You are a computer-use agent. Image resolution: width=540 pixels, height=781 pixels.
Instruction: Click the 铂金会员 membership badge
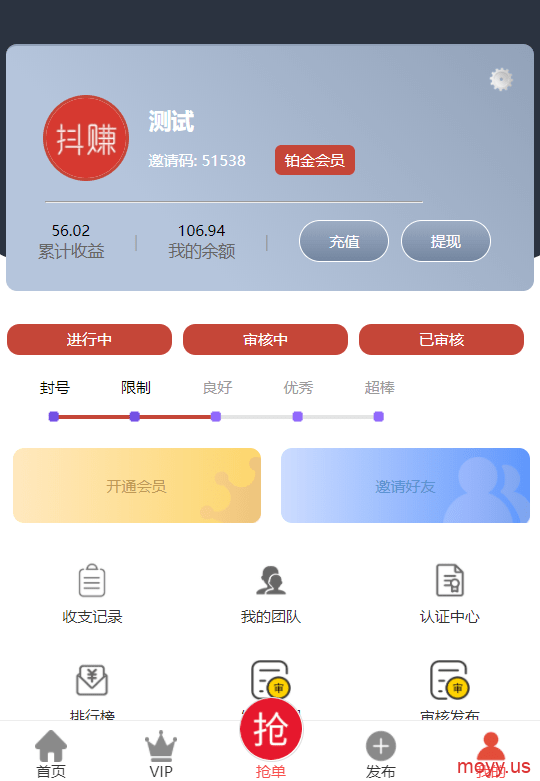click(315, 160)
